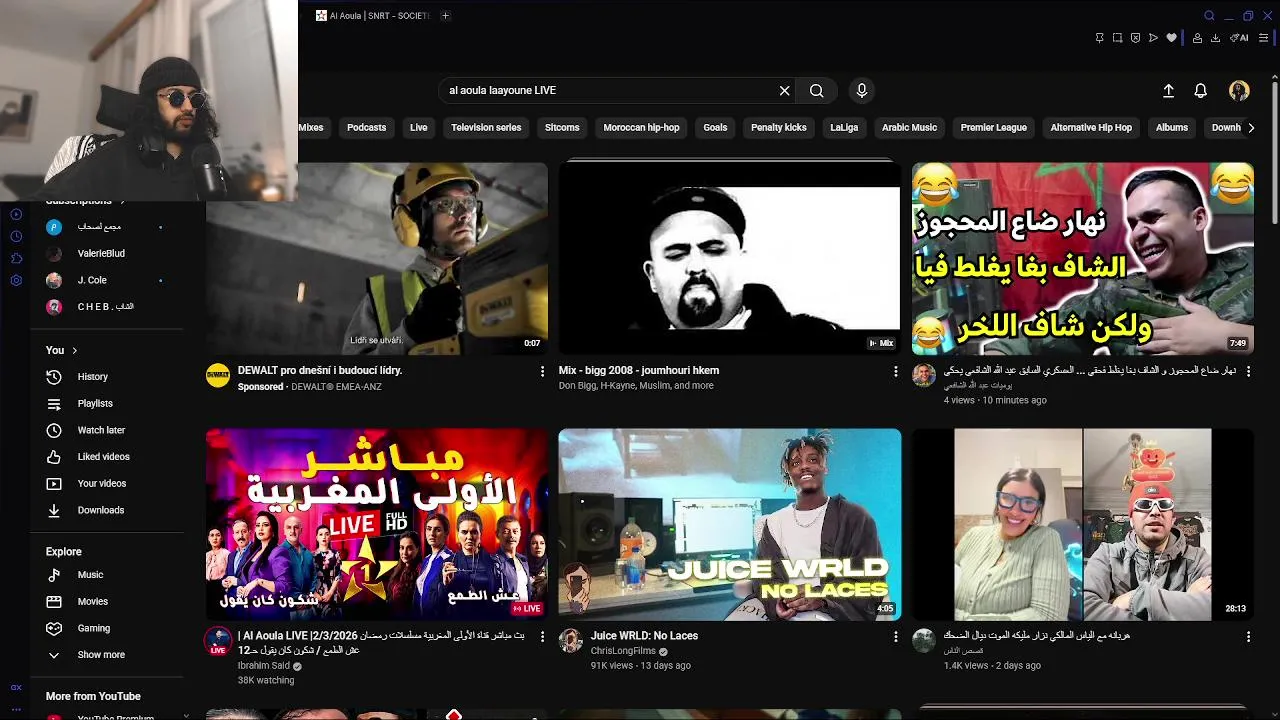Click the snapshot icon in browser toolbar
Screen dimensions: 1280x720
coord(1117,38)
